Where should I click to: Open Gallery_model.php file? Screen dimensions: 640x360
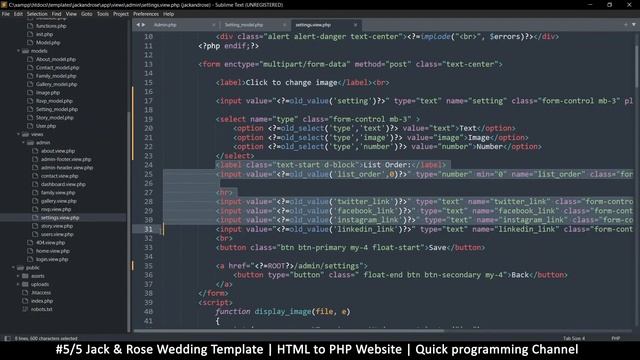(56, 84)
